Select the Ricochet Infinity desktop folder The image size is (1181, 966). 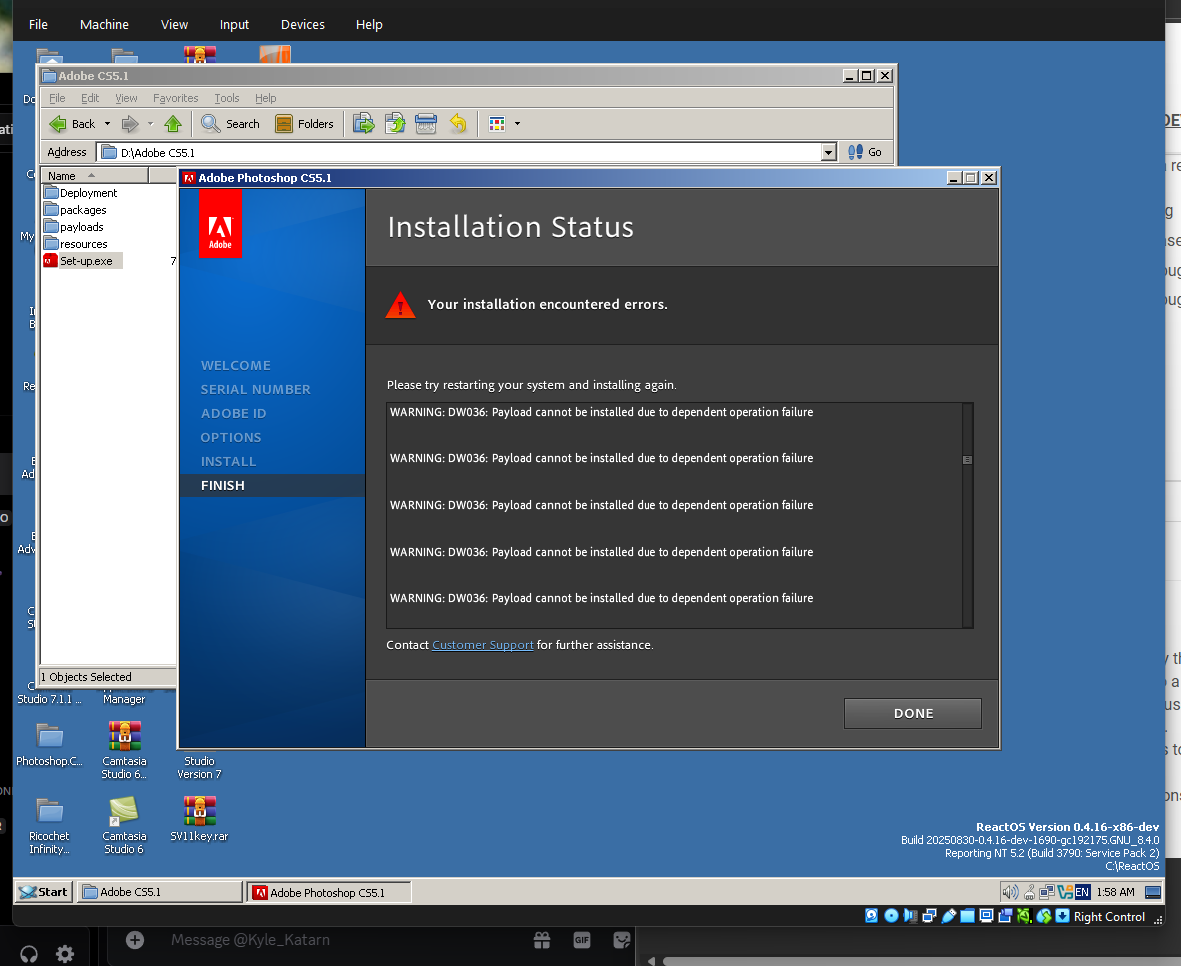[50, 825]
